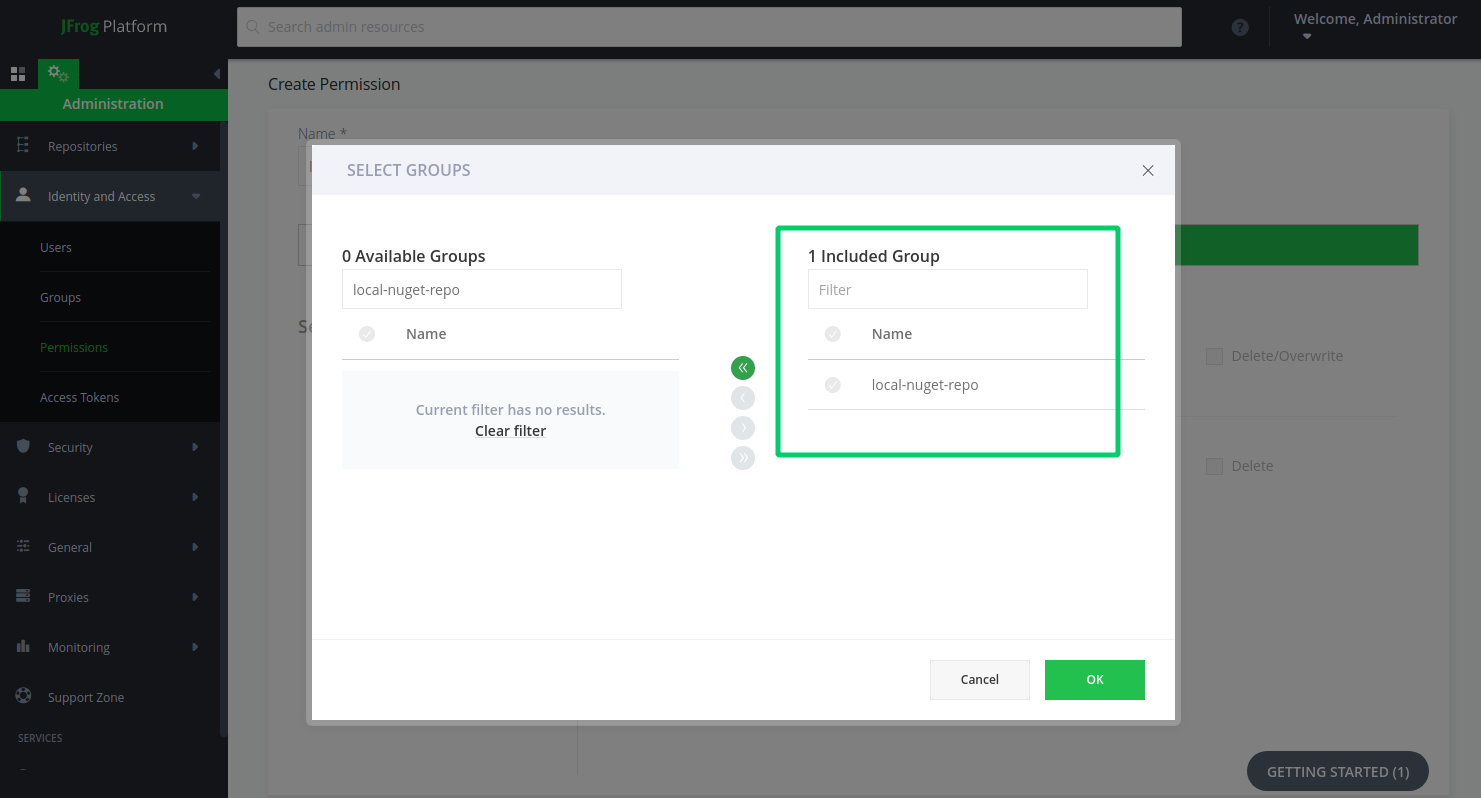
Task: Open the applications grid icon top left
Action: click(18, 73)
